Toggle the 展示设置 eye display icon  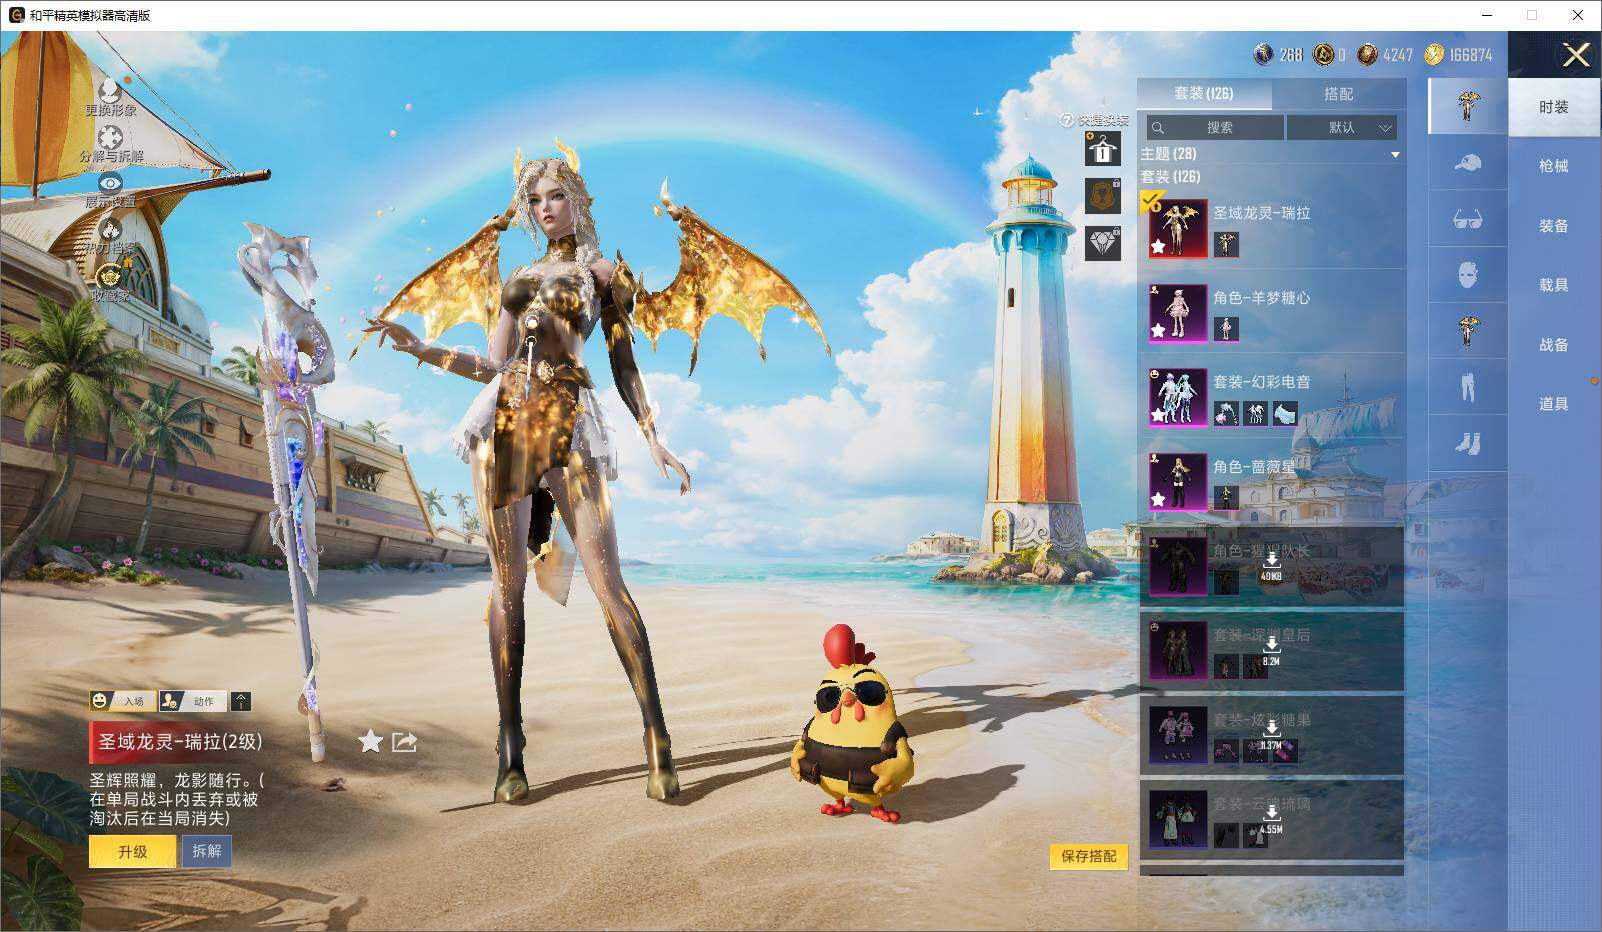(110, 183)
